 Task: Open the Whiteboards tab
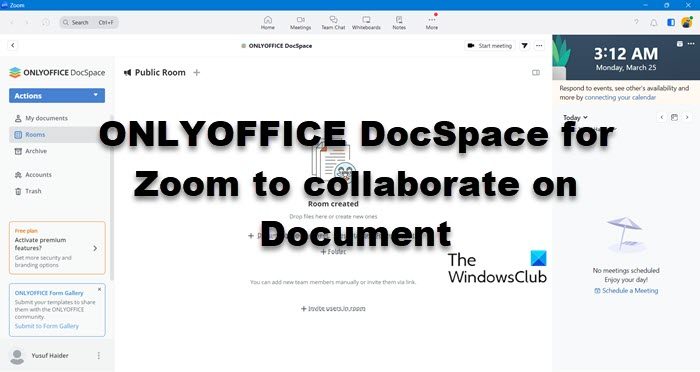tap(366, 23)
